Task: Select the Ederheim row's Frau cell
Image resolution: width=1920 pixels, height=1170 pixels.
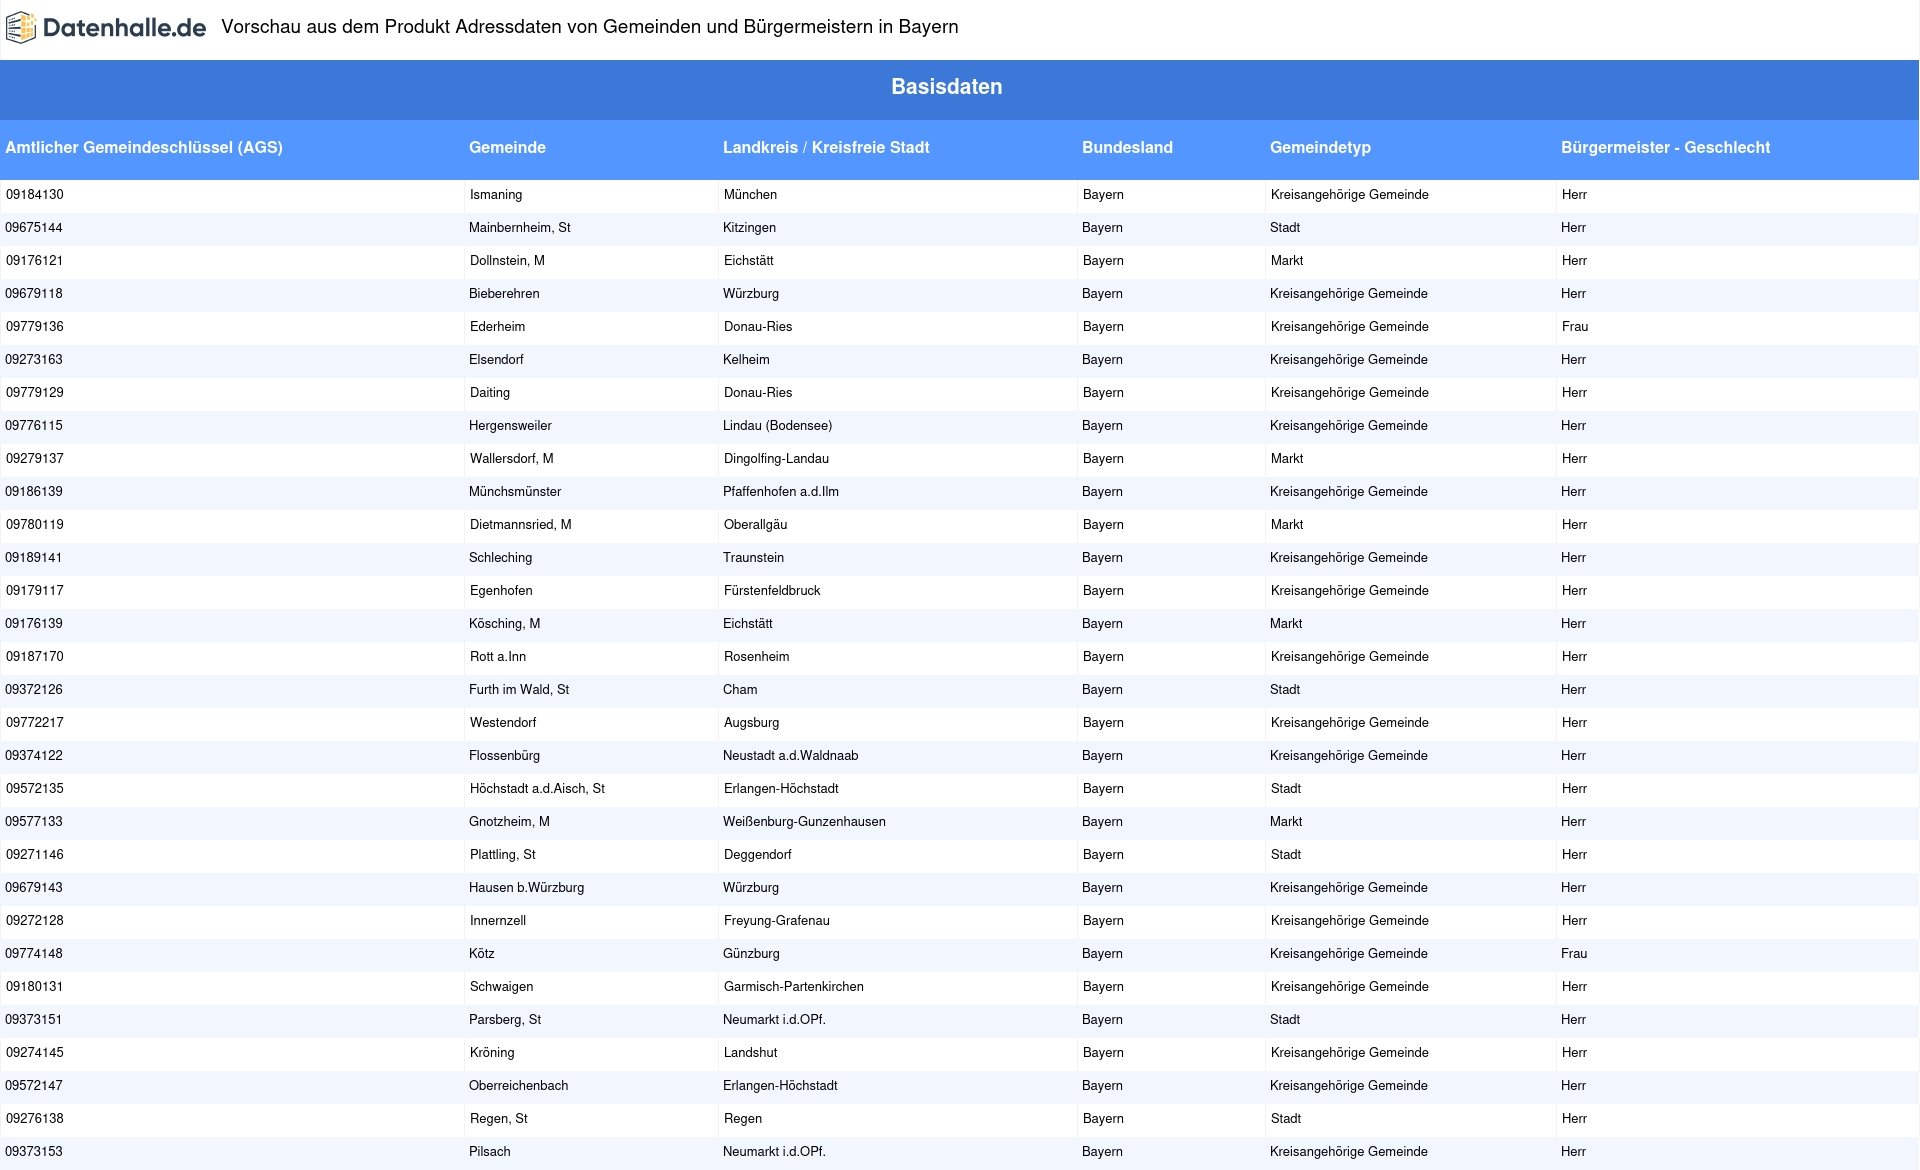Action: coord(1575,327)
